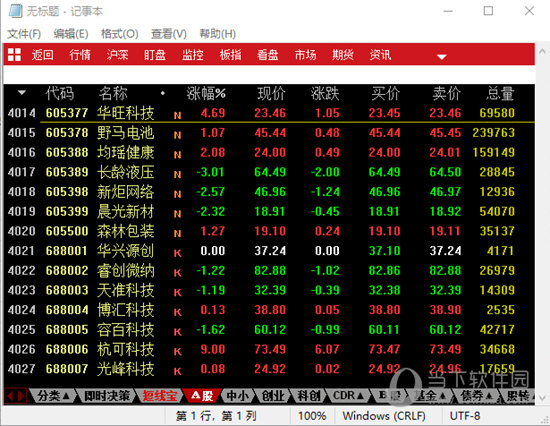This screenshot has height=426, width=550.
Task: Click the dot marker beside 名称 header
Action: click(x=163, y=93)
